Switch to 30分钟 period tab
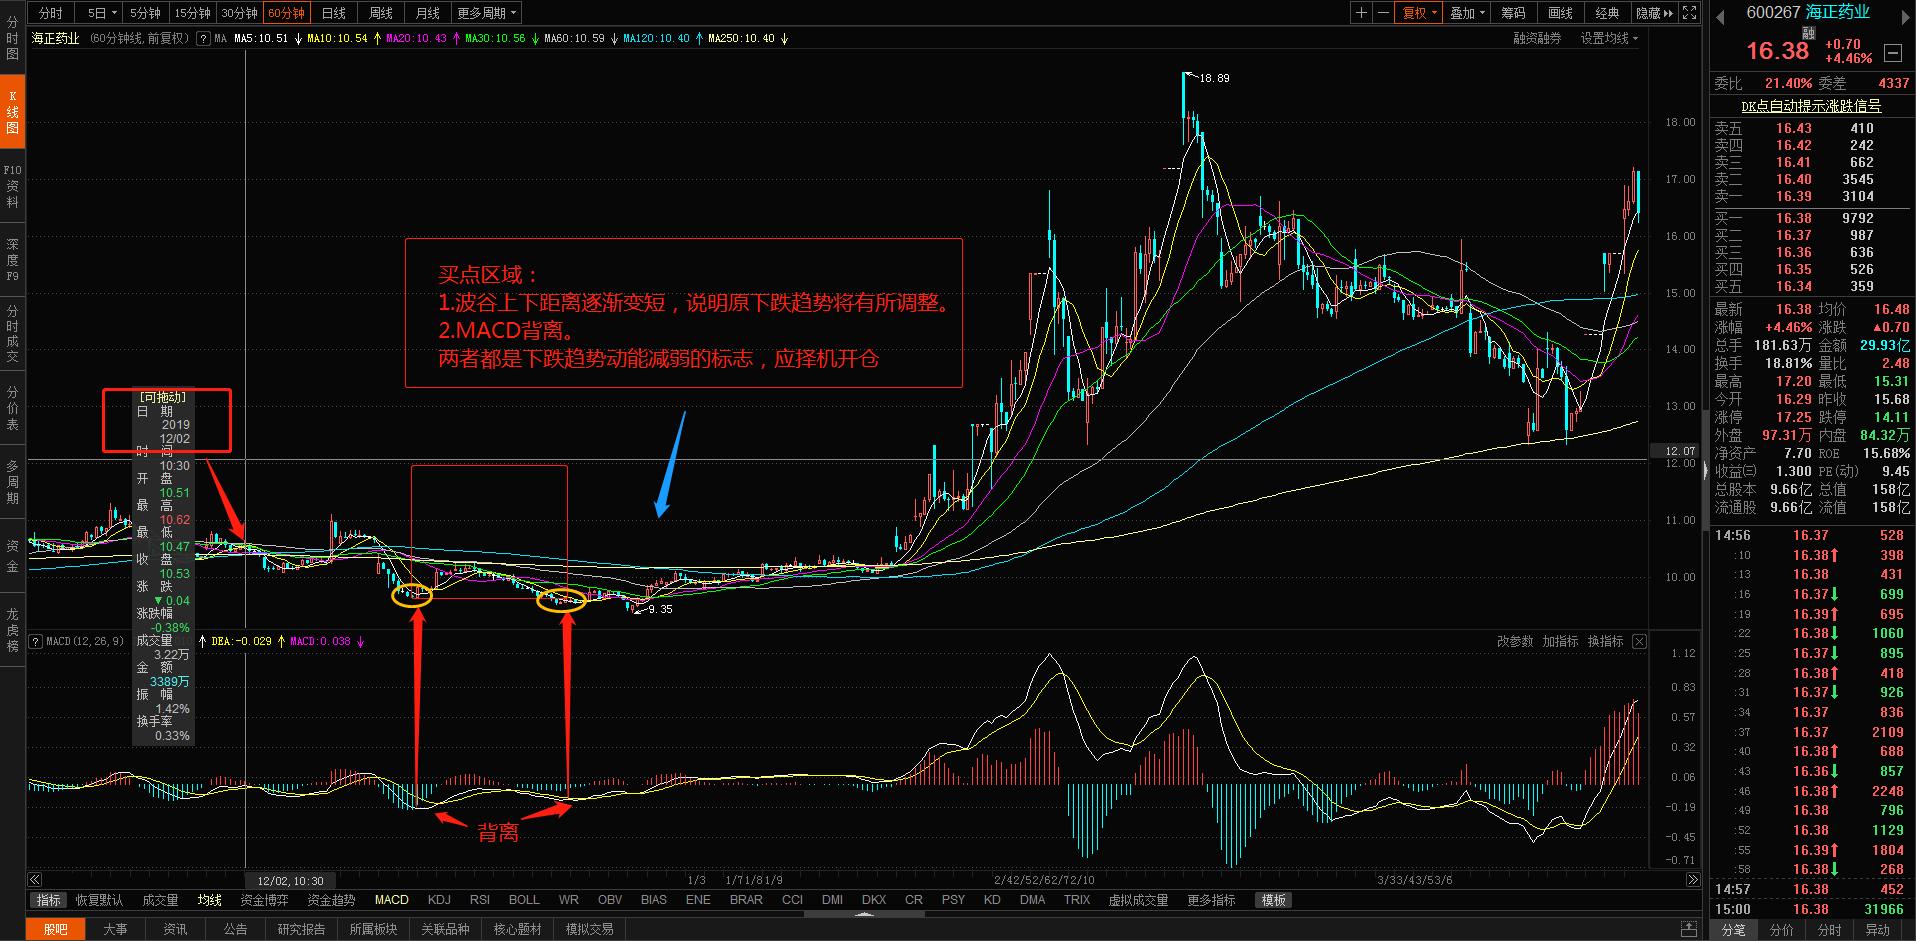This screenshot has height=941, width=1916. (239, 13)
